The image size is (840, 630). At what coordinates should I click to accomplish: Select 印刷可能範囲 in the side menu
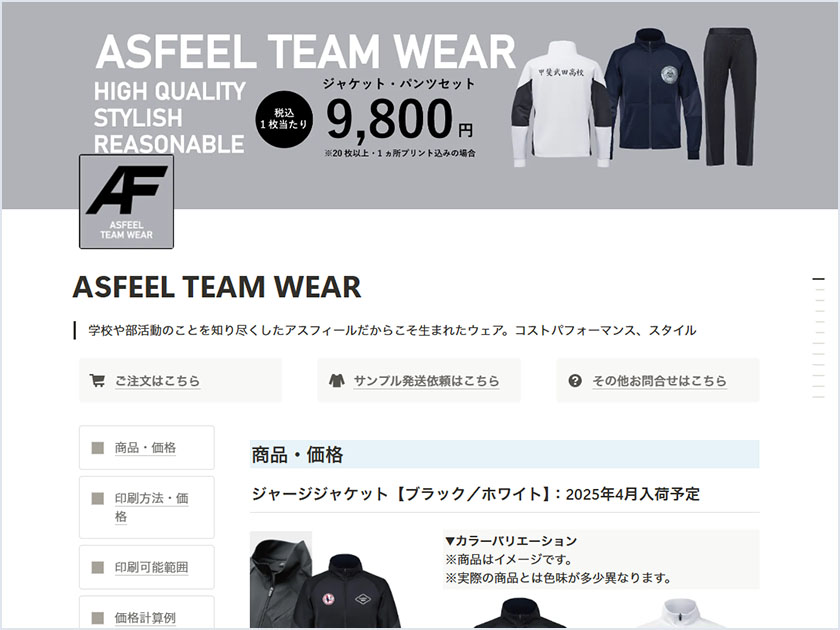(147, 567)
